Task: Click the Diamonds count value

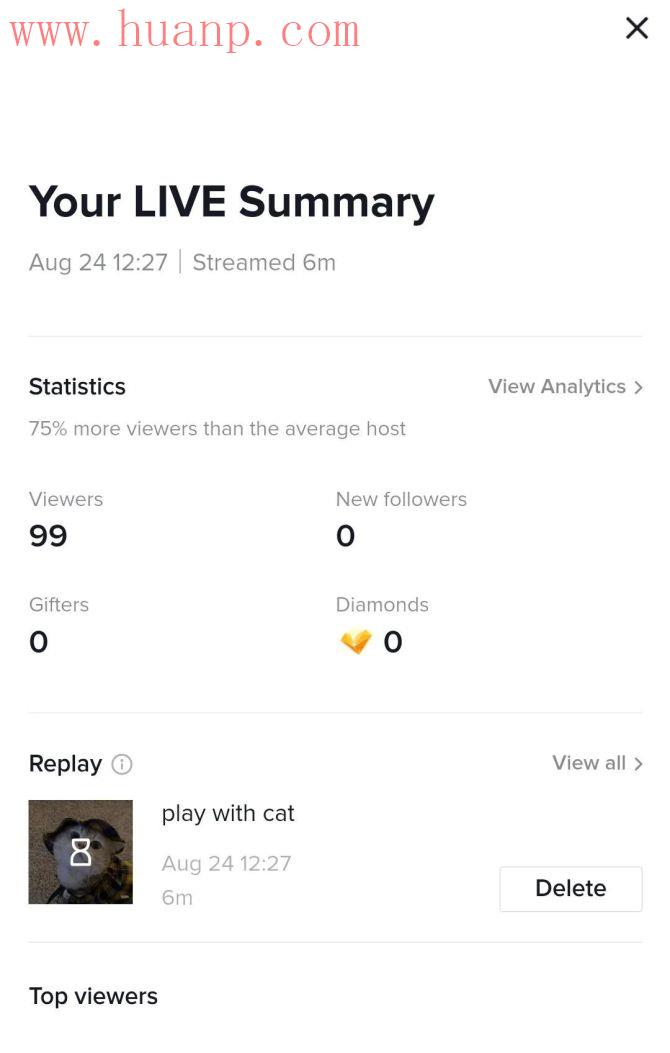Action: 393,642
